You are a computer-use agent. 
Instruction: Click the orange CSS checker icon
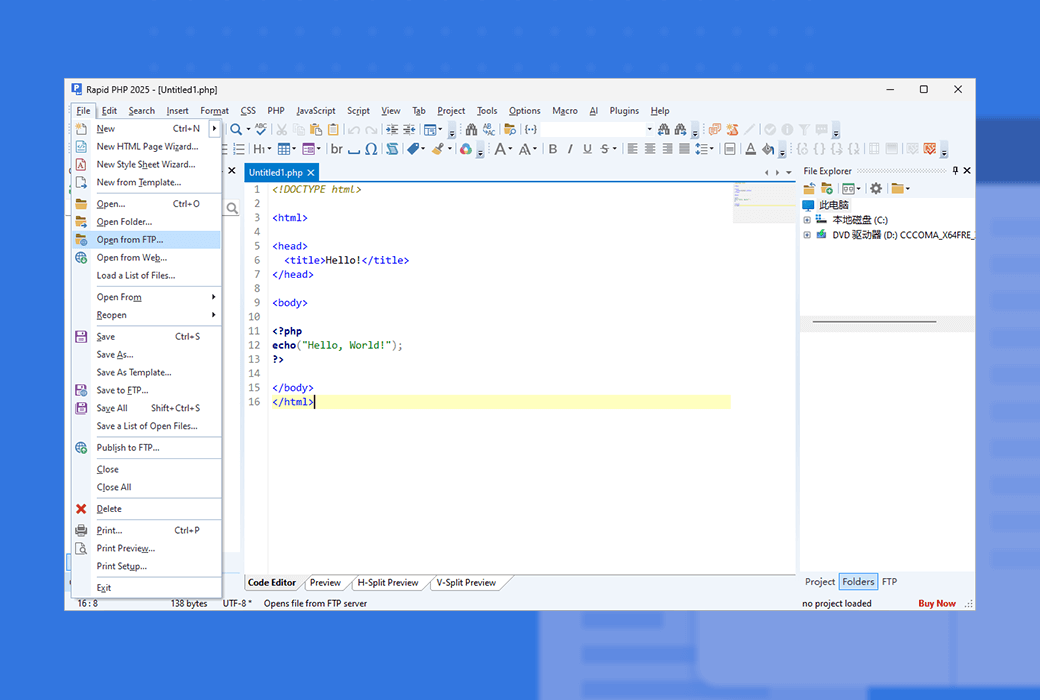[x=732, y=129]
